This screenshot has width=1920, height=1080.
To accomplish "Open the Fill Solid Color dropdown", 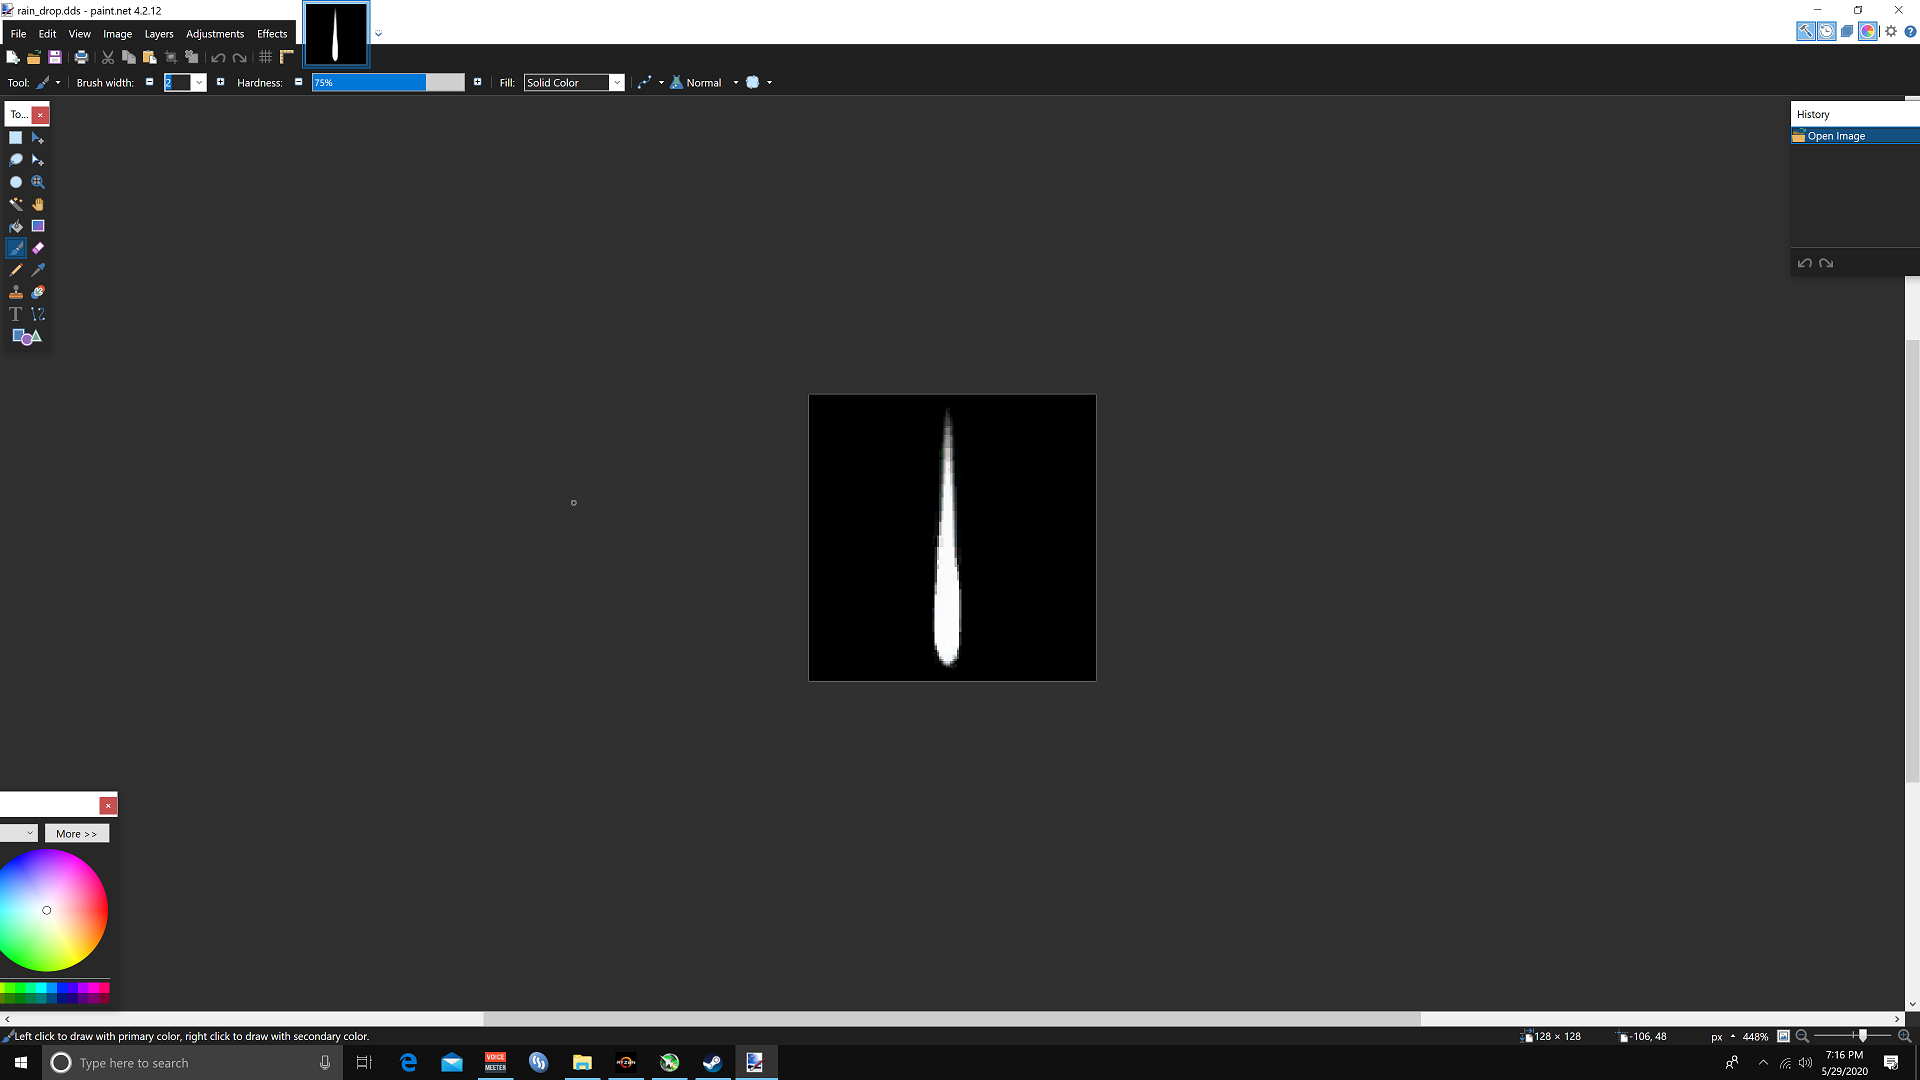I will click(x=574, y=83).
